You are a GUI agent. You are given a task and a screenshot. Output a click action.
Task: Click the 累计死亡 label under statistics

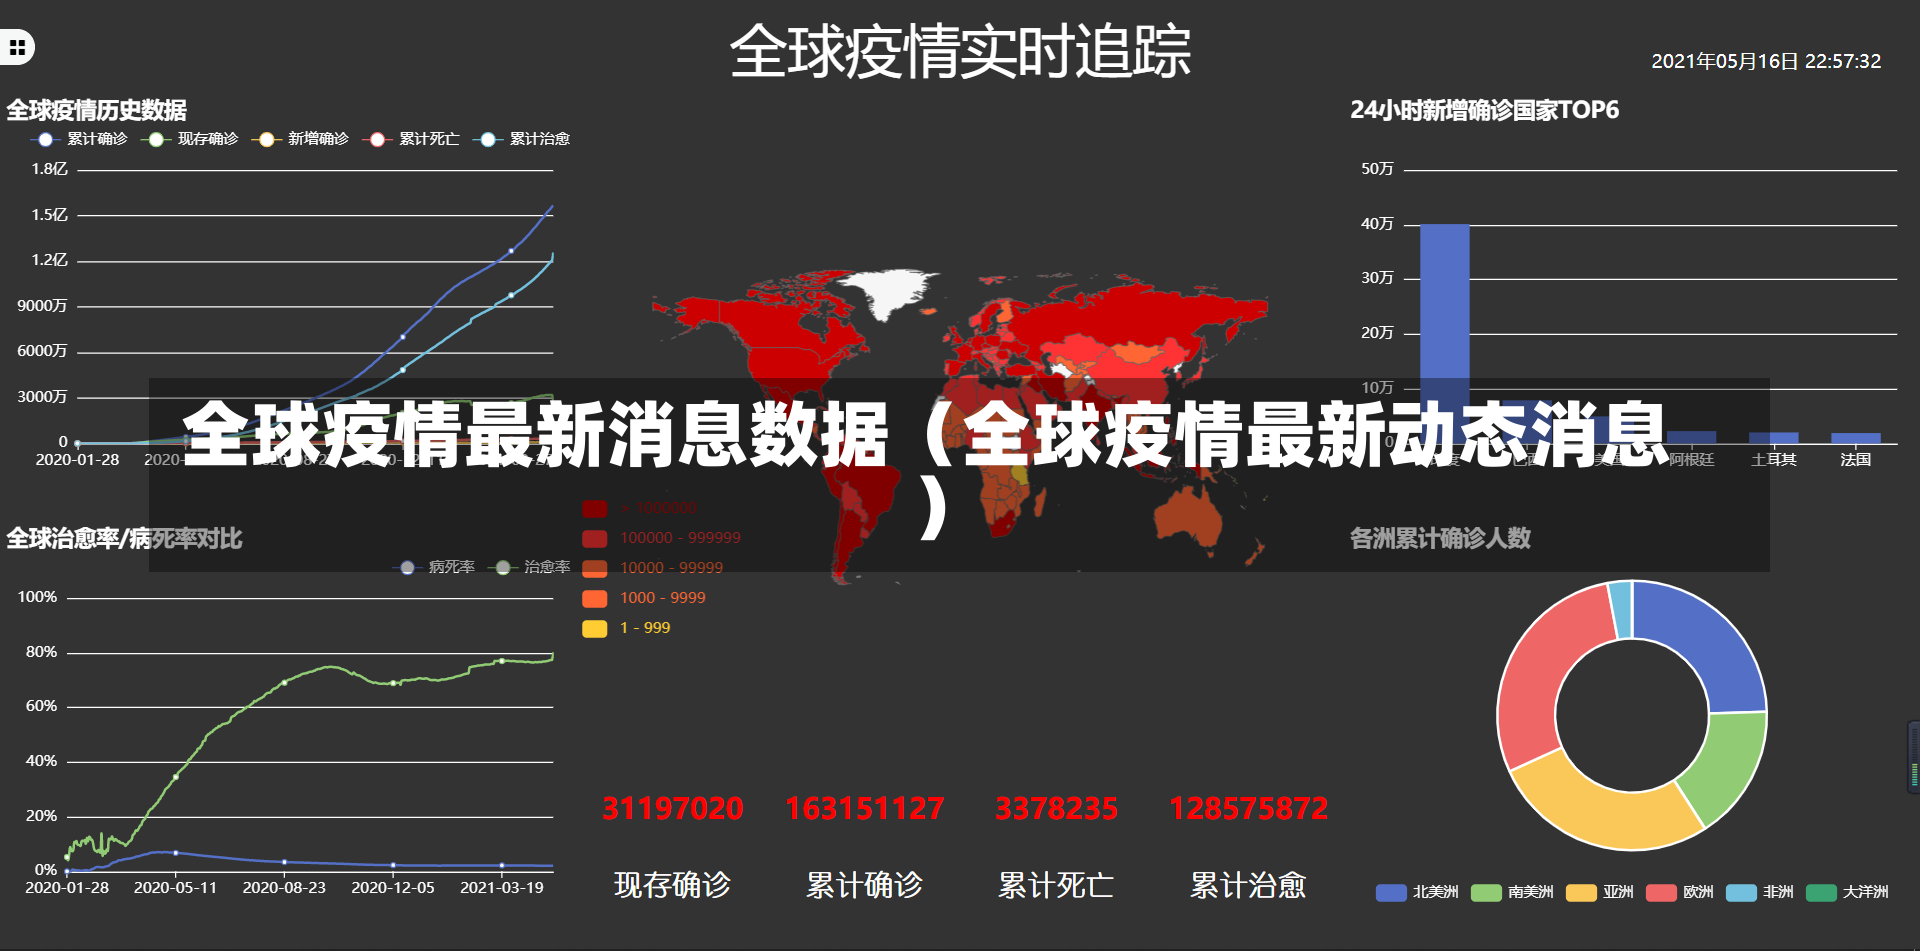pos(1056,885)
